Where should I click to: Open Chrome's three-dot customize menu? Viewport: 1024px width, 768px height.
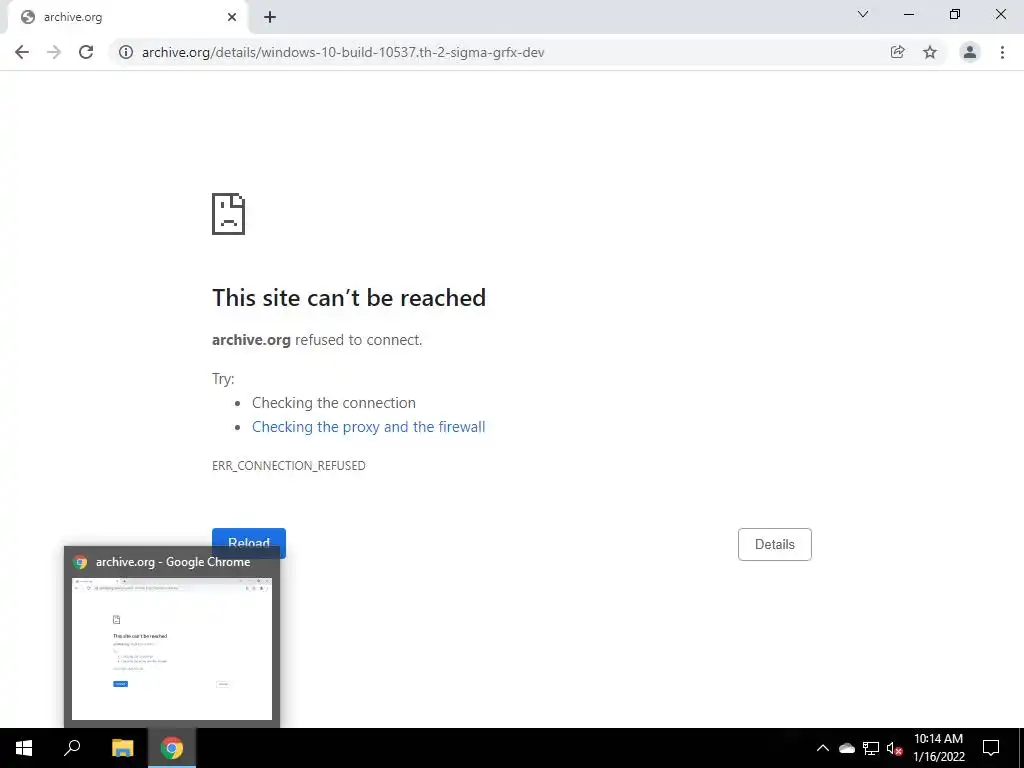[x=1002, y=52]
